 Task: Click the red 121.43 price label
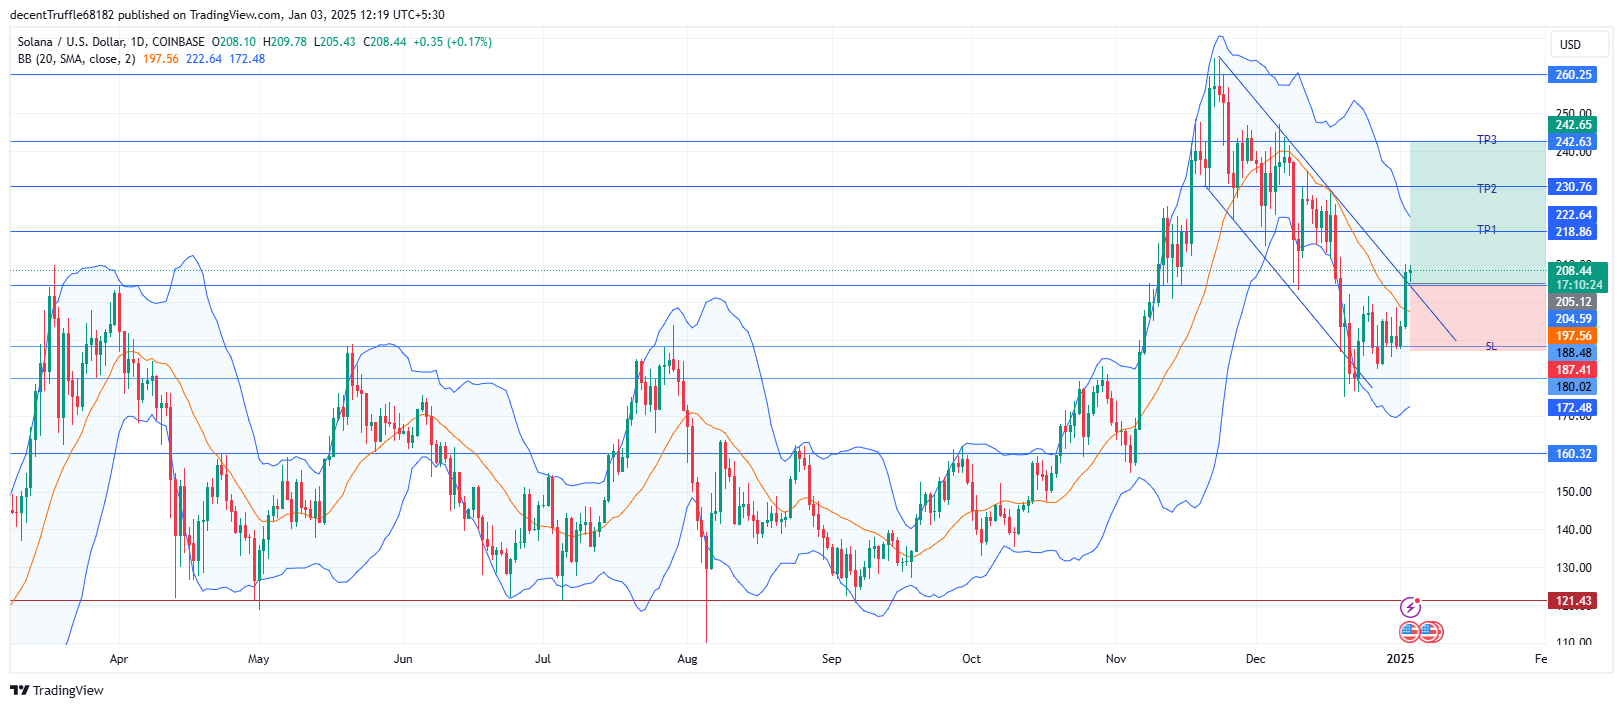pos(1574,601)
